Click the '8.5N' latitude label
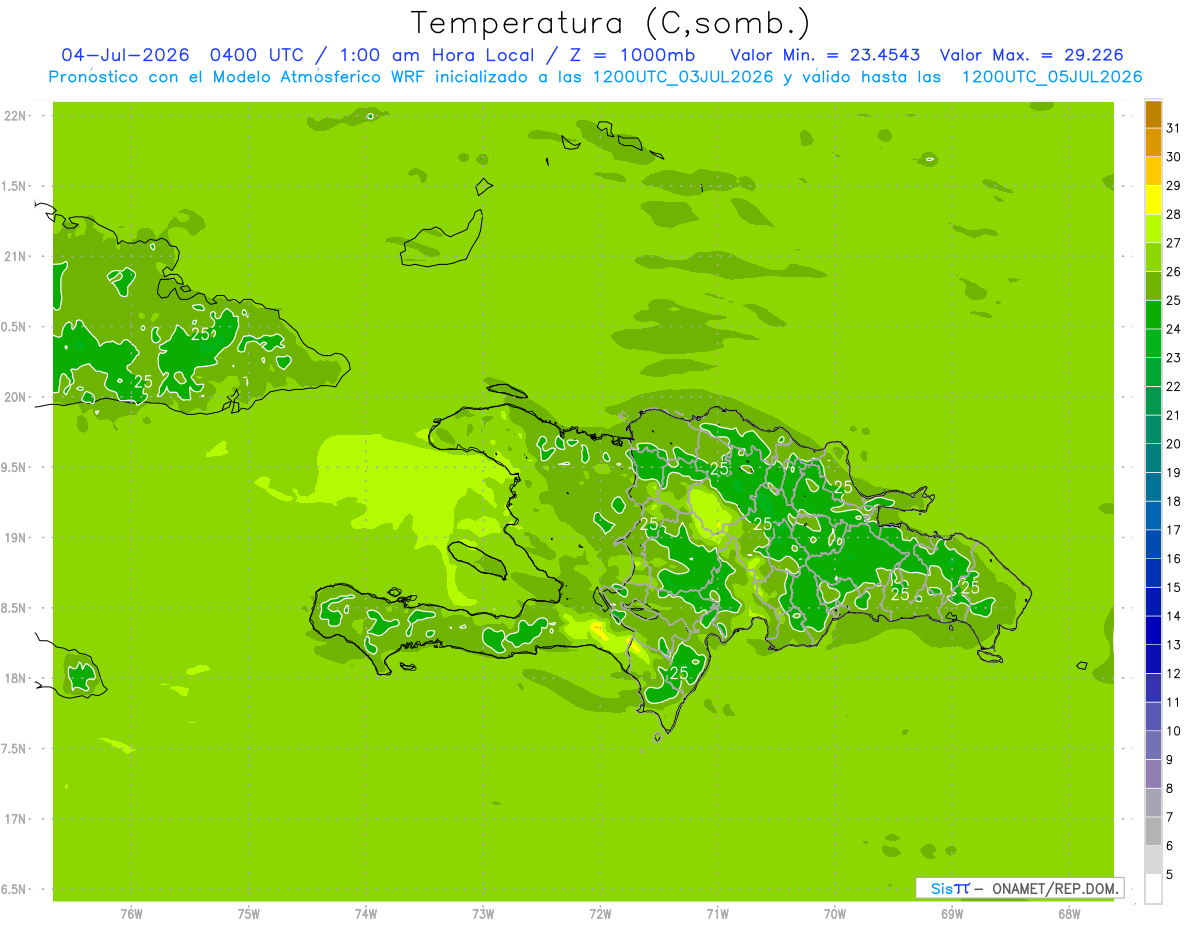Screen dimensions: 1200x927 15,608
